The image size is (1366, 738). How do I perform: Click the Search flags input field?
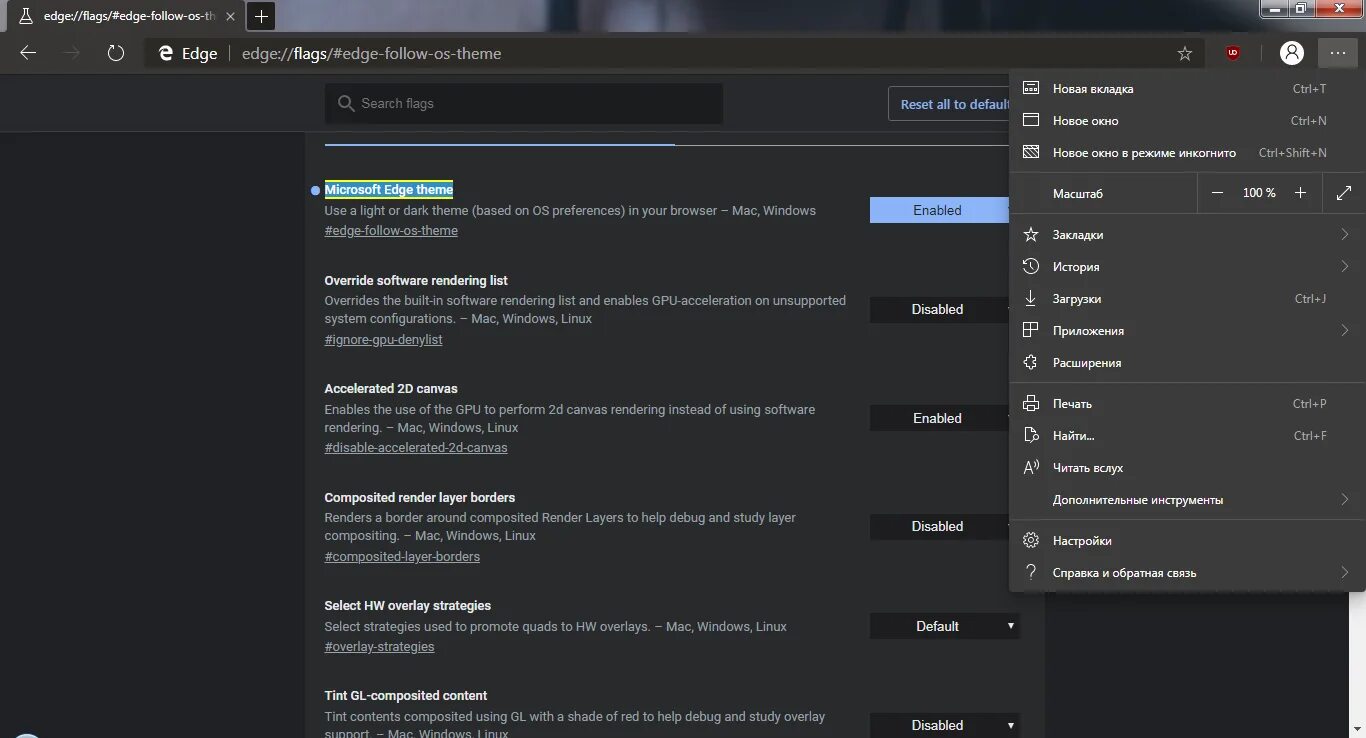click(x=524, y=103)
